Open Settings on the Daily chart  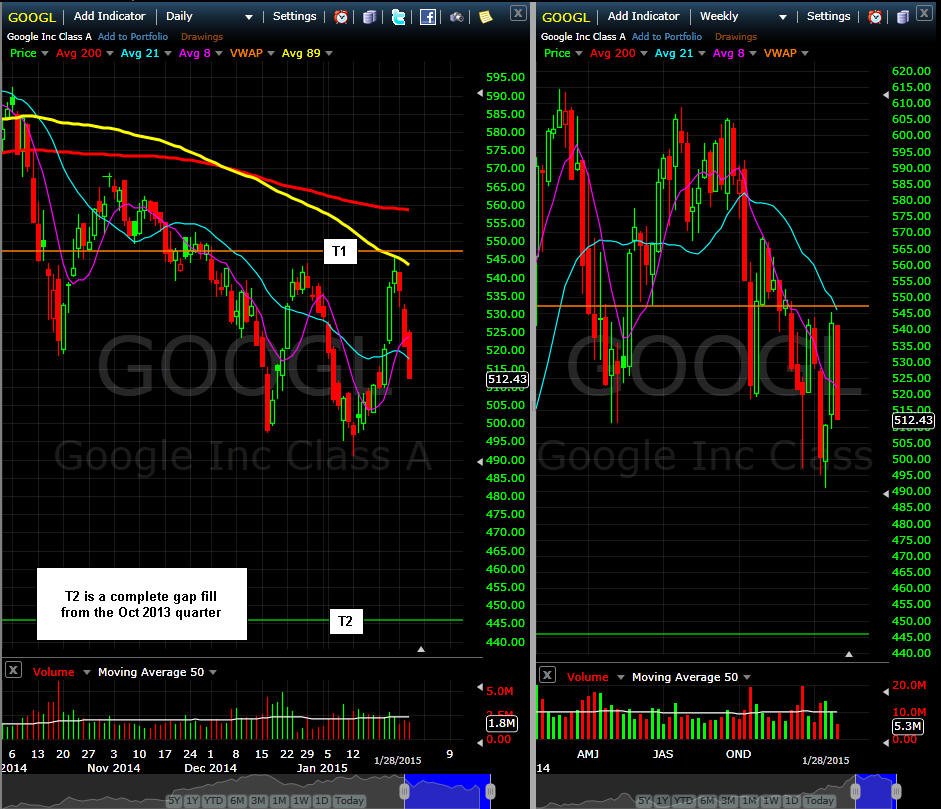pos(295,16)
